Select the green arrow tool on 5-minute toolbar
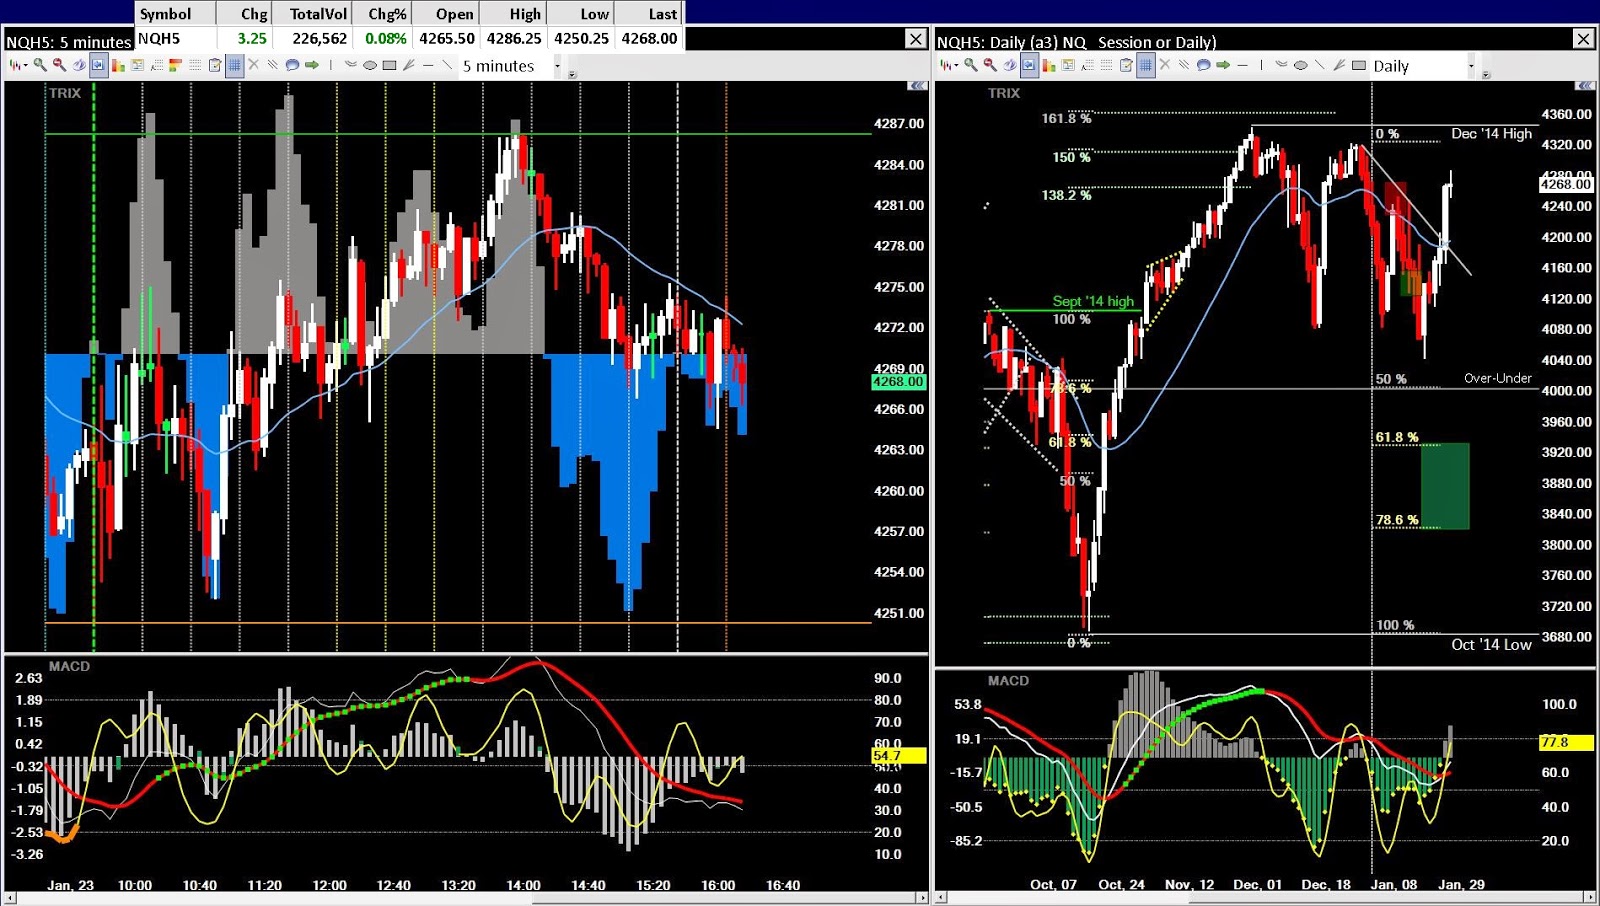This screenshot has width=1600, height=906. pos(312,65)
